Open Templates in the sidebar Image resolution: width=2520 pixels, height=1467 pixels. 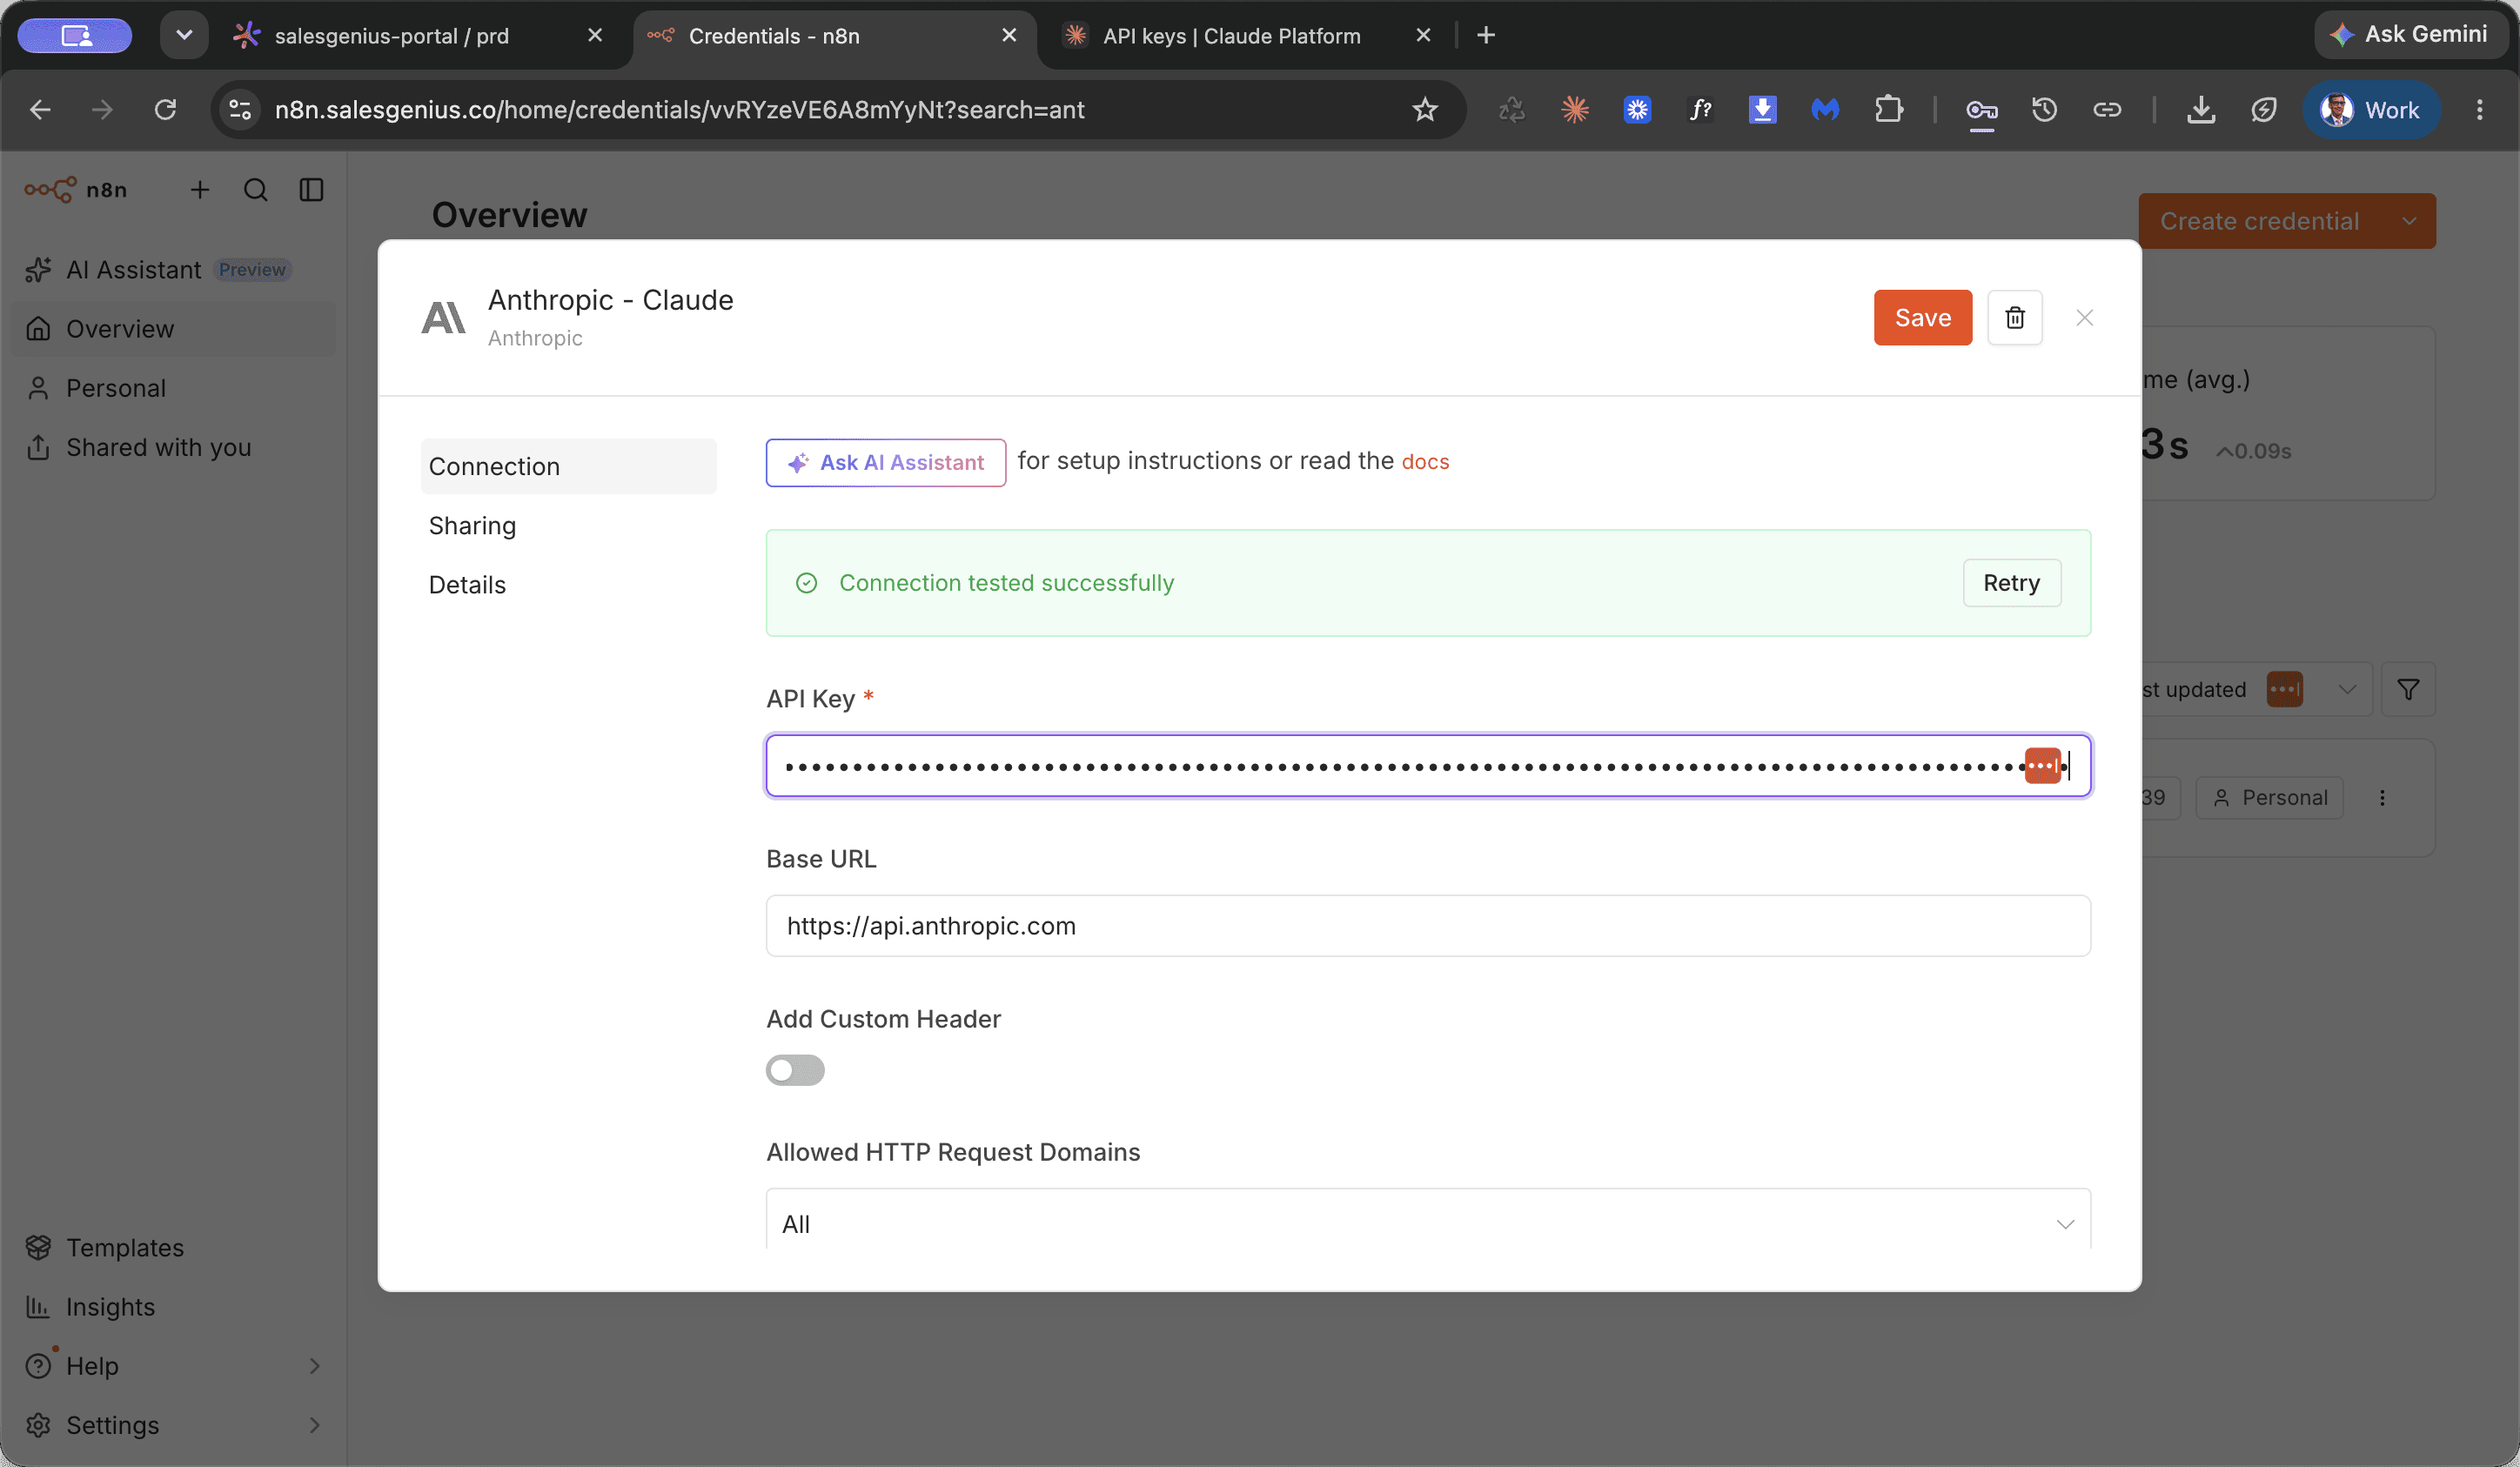tap(173, 1247)
